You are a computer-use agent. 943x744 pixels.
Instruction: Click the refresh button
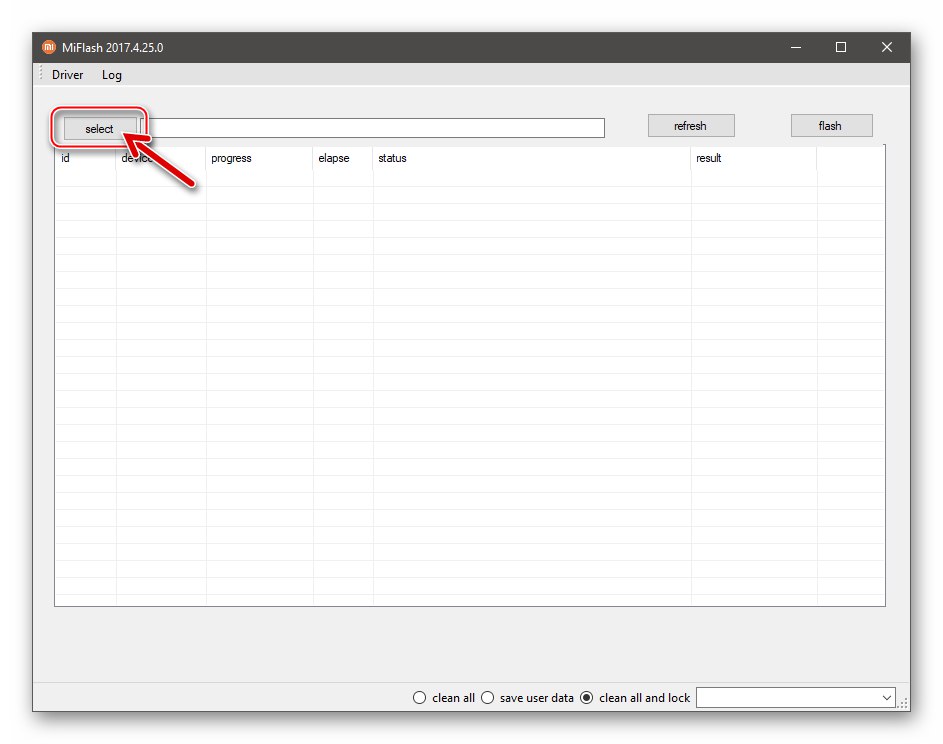click(691, 126)
